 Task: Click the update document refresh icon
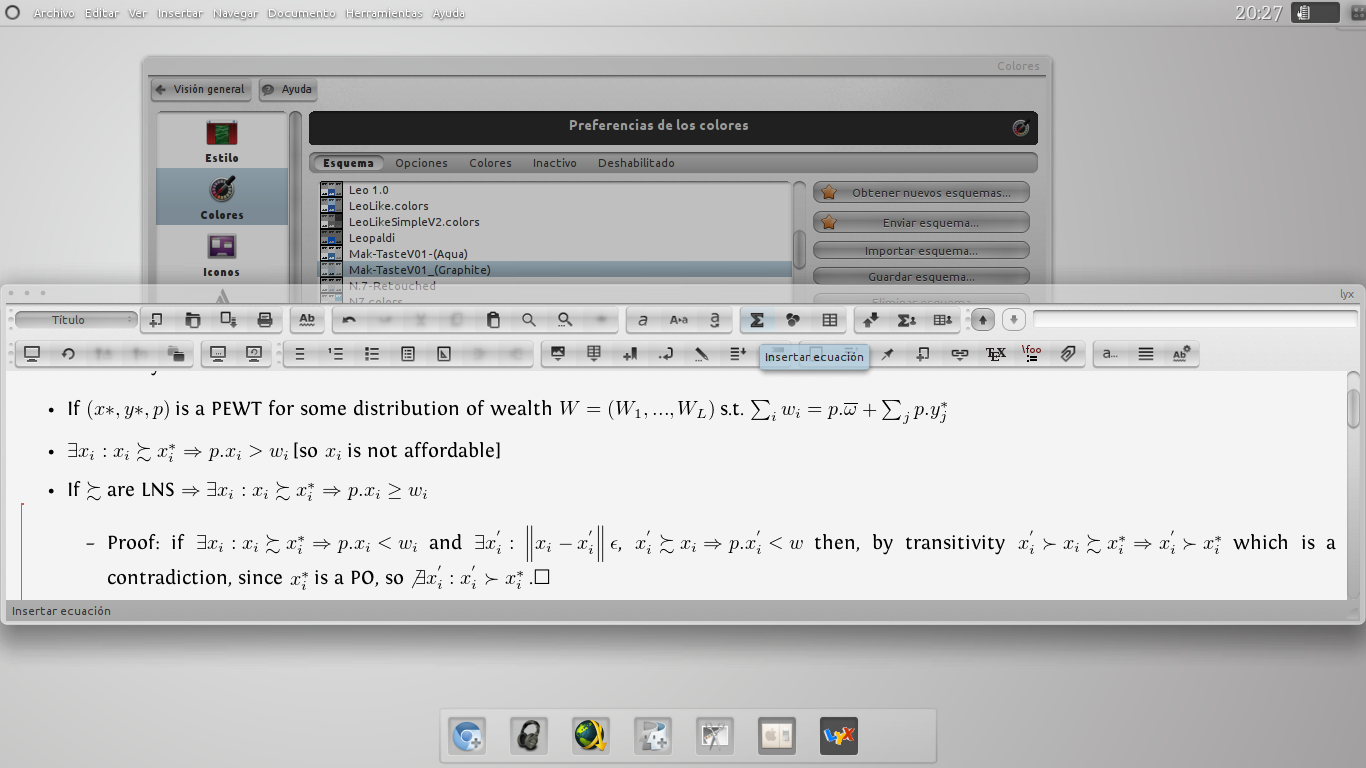[68, 353]
